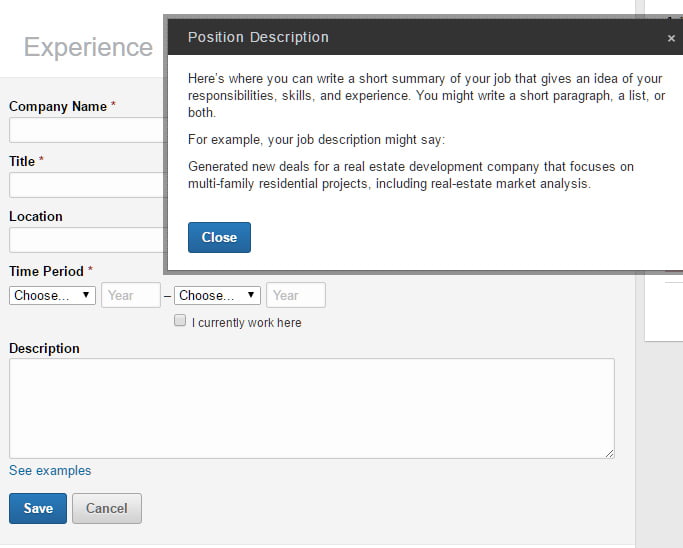This screenshot has width=683, height=548.
Task: Click the Description textarea resize handle
Action: [x=609, y=453]
